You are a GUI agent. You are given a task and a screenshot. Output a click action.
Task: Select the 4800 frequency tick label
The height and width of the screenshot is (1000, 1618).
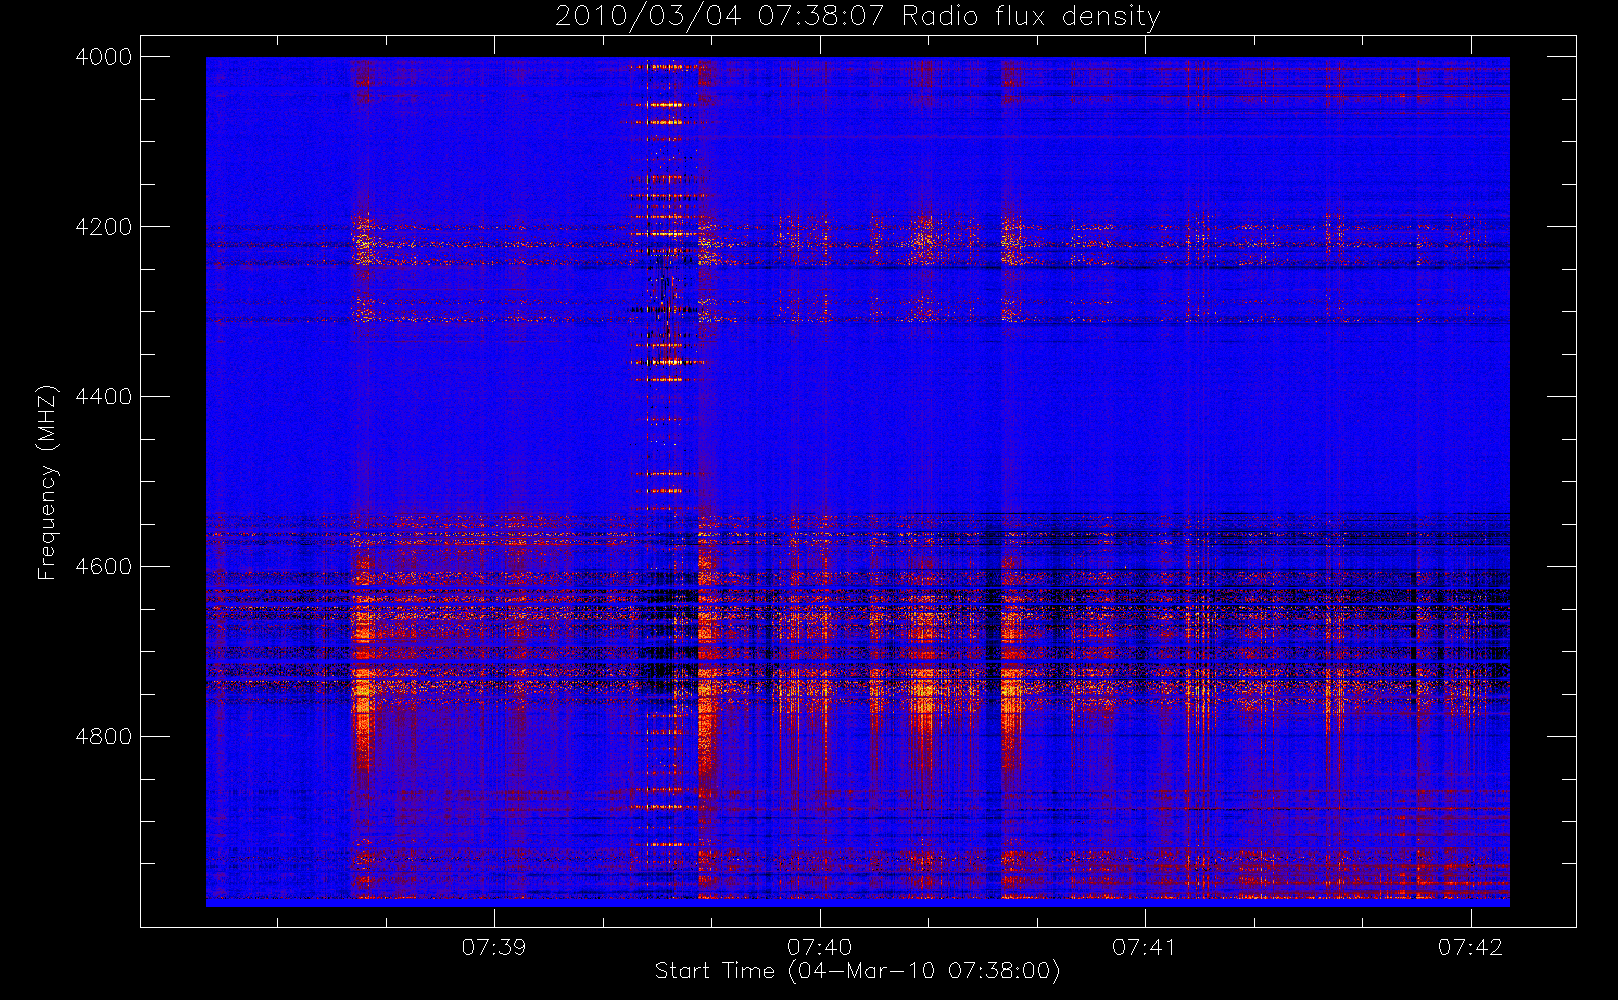(104, 737)
